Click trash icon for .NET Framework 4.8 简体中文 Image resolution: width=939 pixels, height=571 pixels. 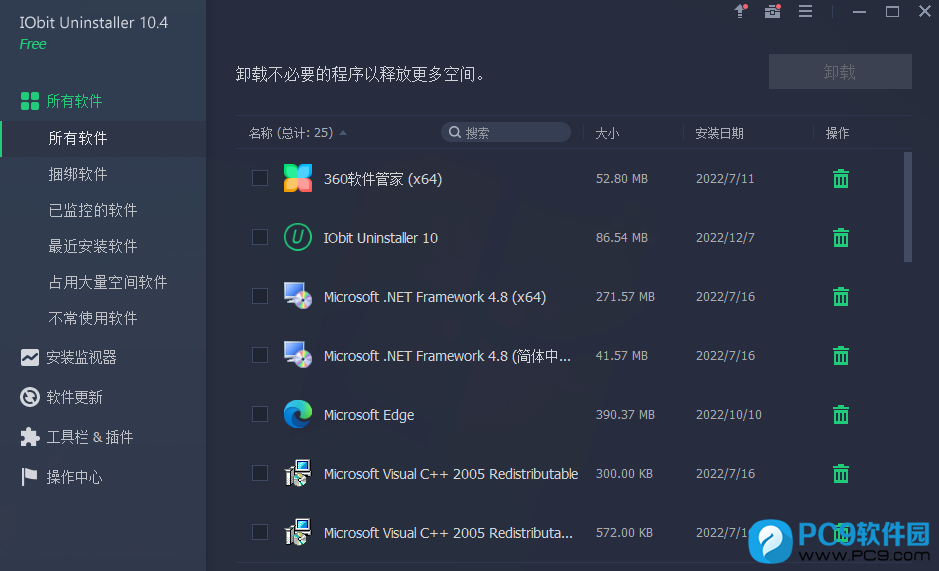[x=841, y=356]
